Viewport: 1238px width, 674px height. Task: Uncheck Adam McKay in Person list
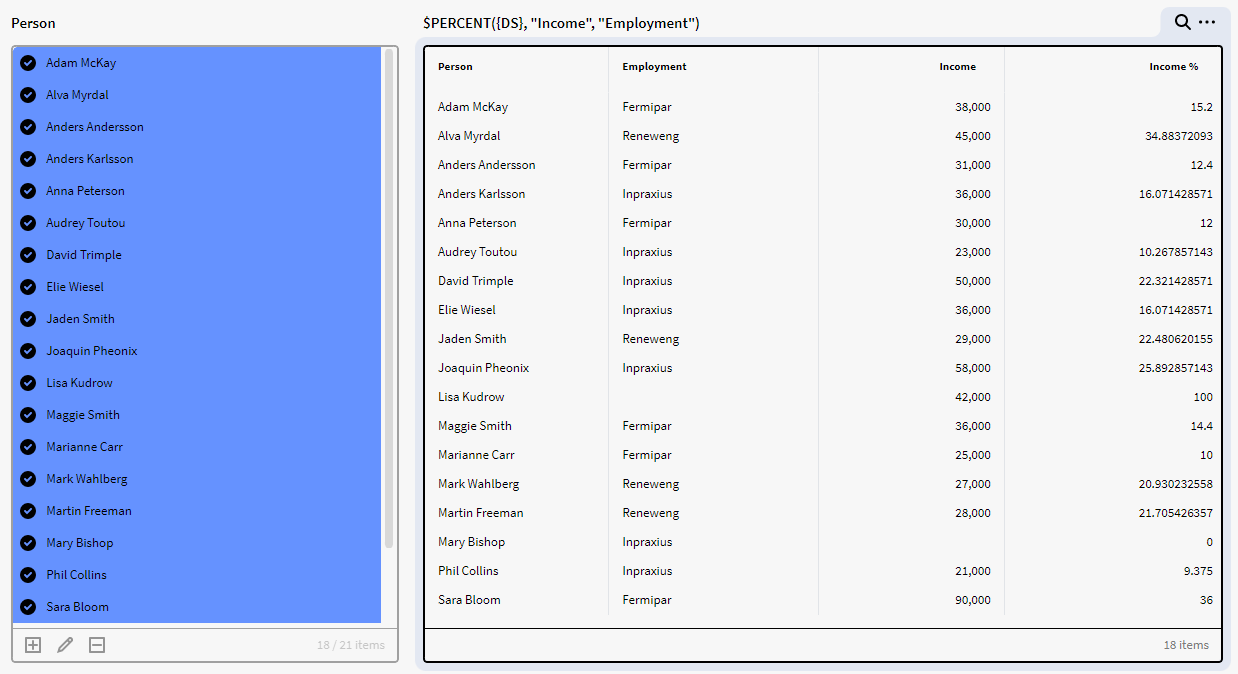point(28,63)
